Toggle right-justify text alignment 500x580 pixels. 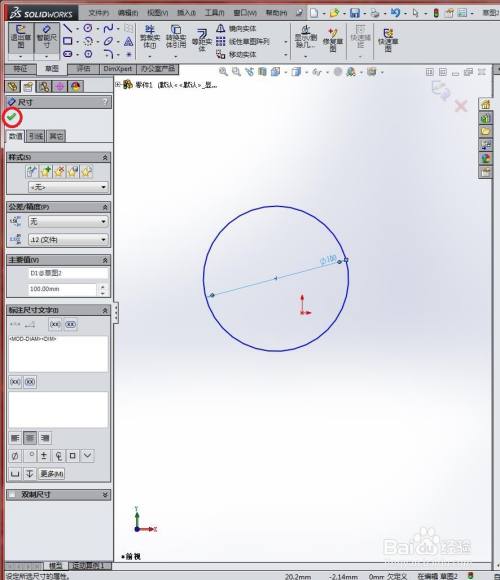[45, 438]
